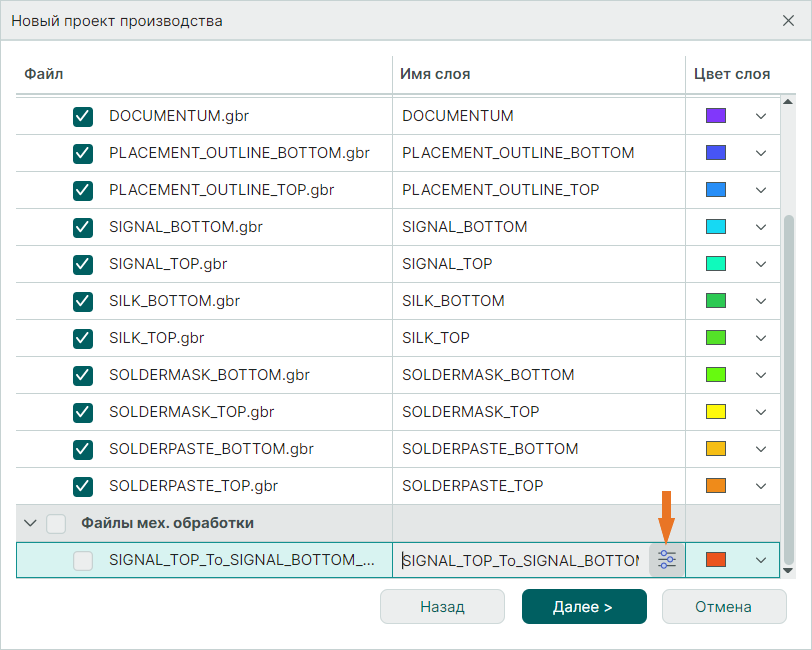Check the Файлы мех. обработки group checkbox
The image size is (812, 650).
tap(57, 523)
